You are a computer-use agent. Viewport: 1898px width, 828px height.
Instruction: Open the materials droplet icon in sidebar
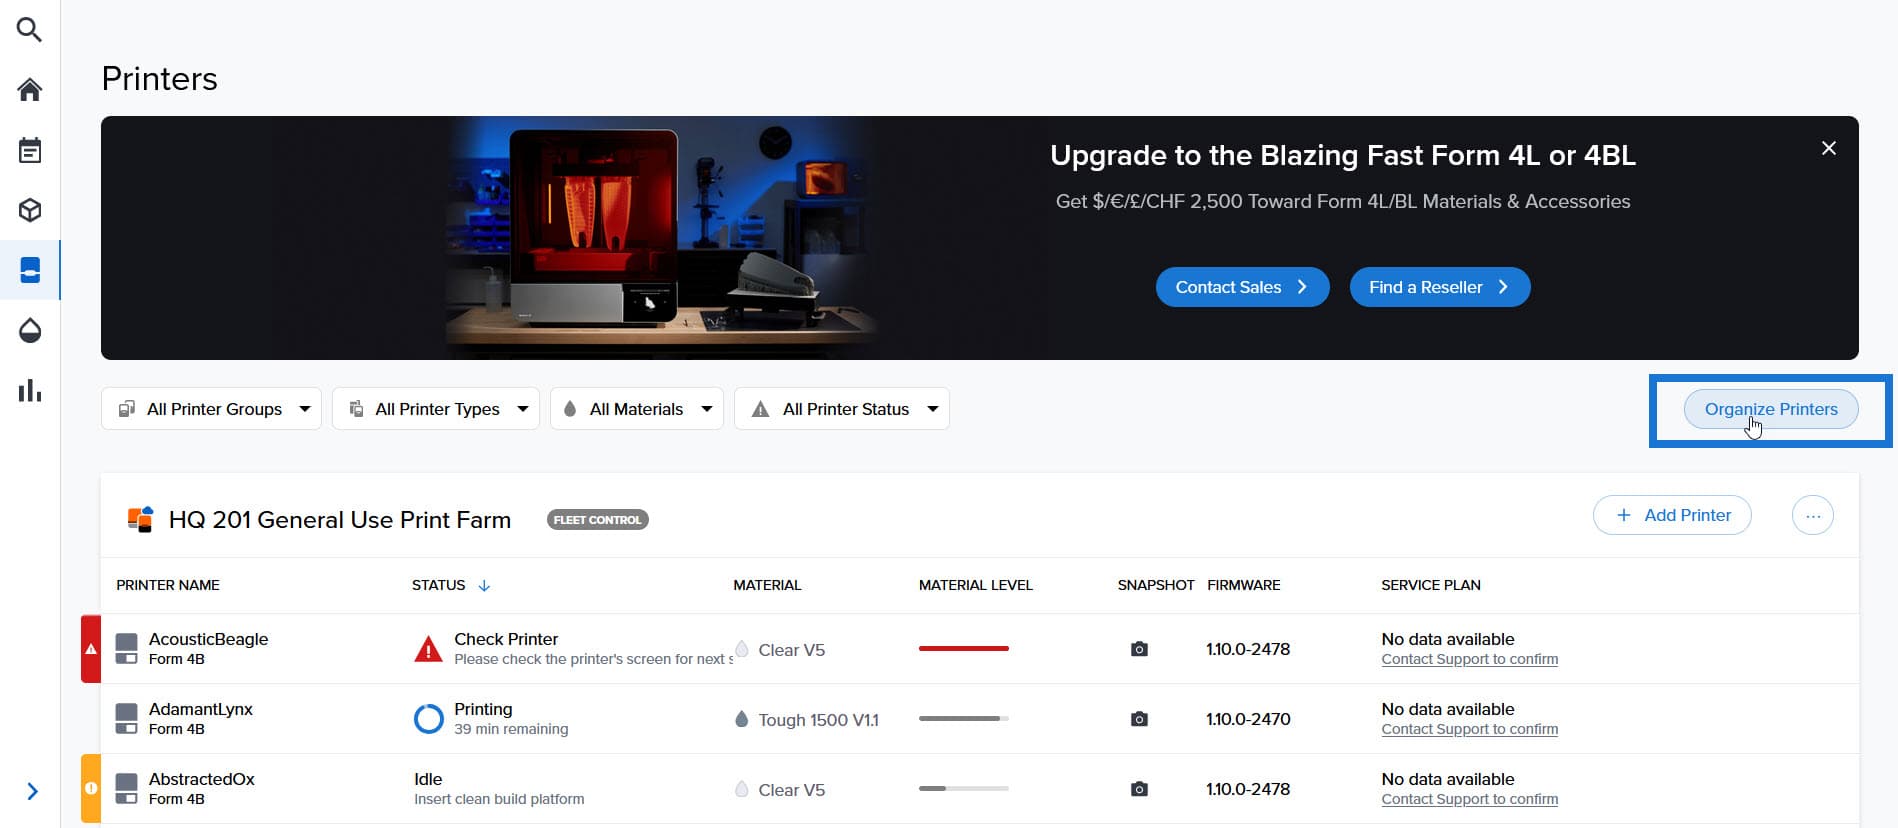pyautogui.click(x=30, y=330)
